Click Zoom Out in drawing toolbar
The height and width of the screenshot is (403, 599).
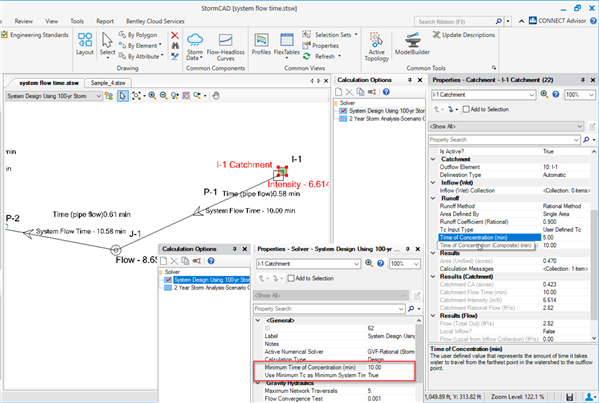click(164, 95)
